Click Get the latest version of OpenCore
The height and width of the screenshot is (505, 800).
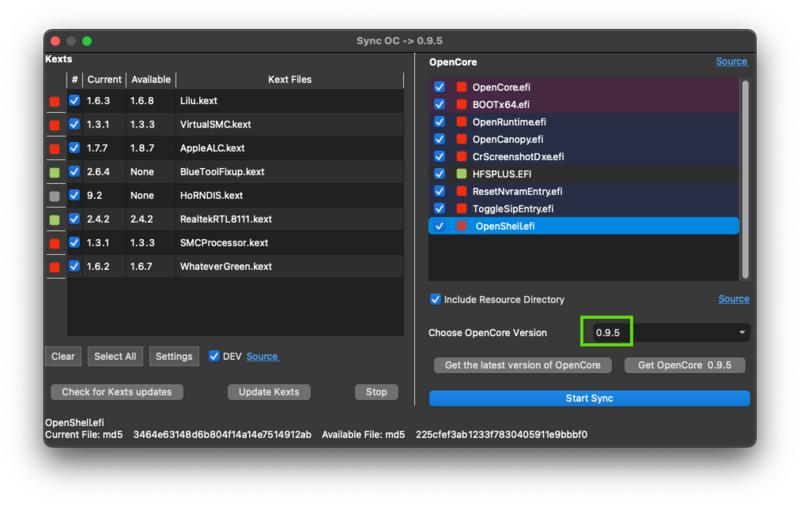coord(522,365)
